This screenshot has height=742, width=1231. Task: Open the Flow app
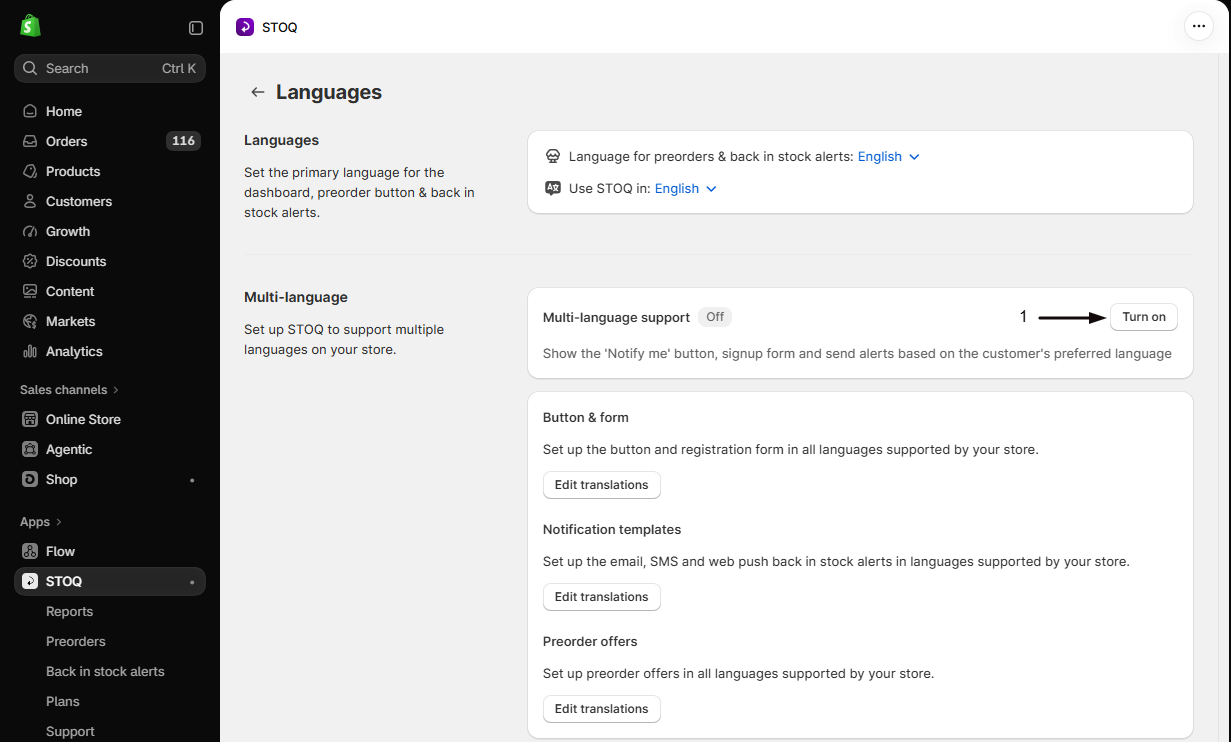pyautogui.click(x=110, y=551)
